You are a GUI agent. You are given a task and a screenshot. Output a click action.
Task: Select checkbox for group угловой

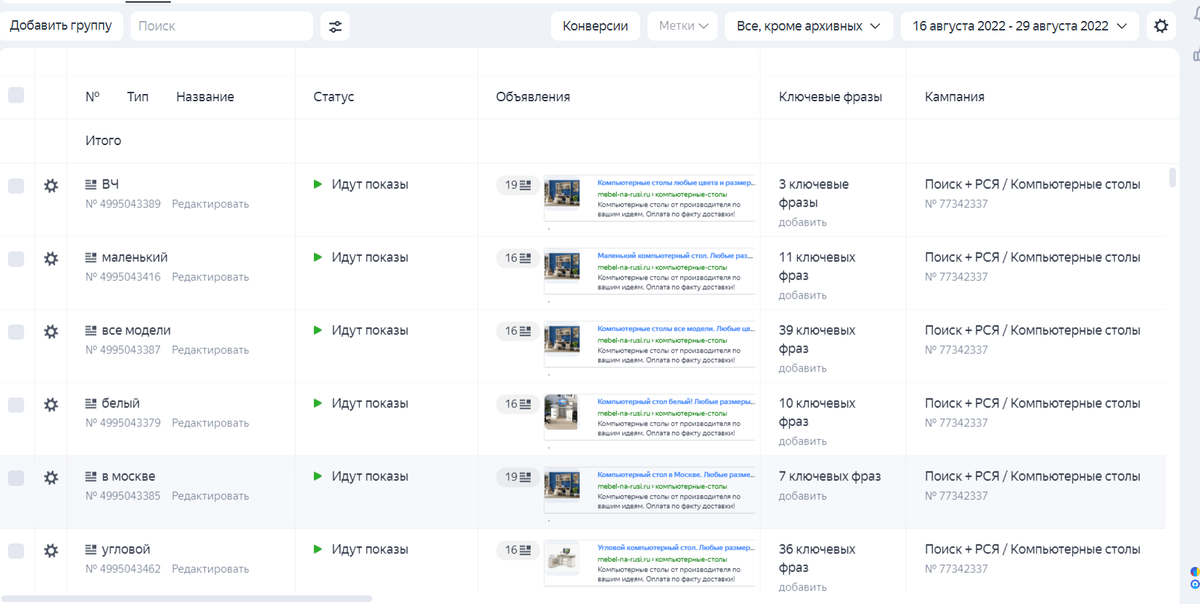click(16, 551)
